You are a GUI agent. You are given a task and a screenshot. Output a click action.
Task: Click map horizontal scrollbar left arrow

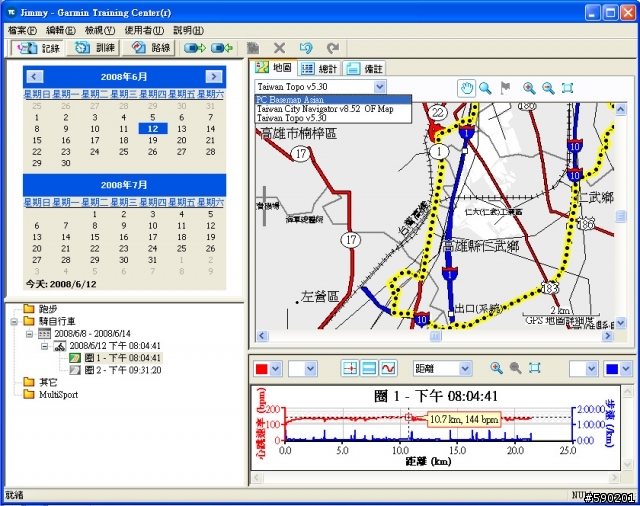coord(262,335)
